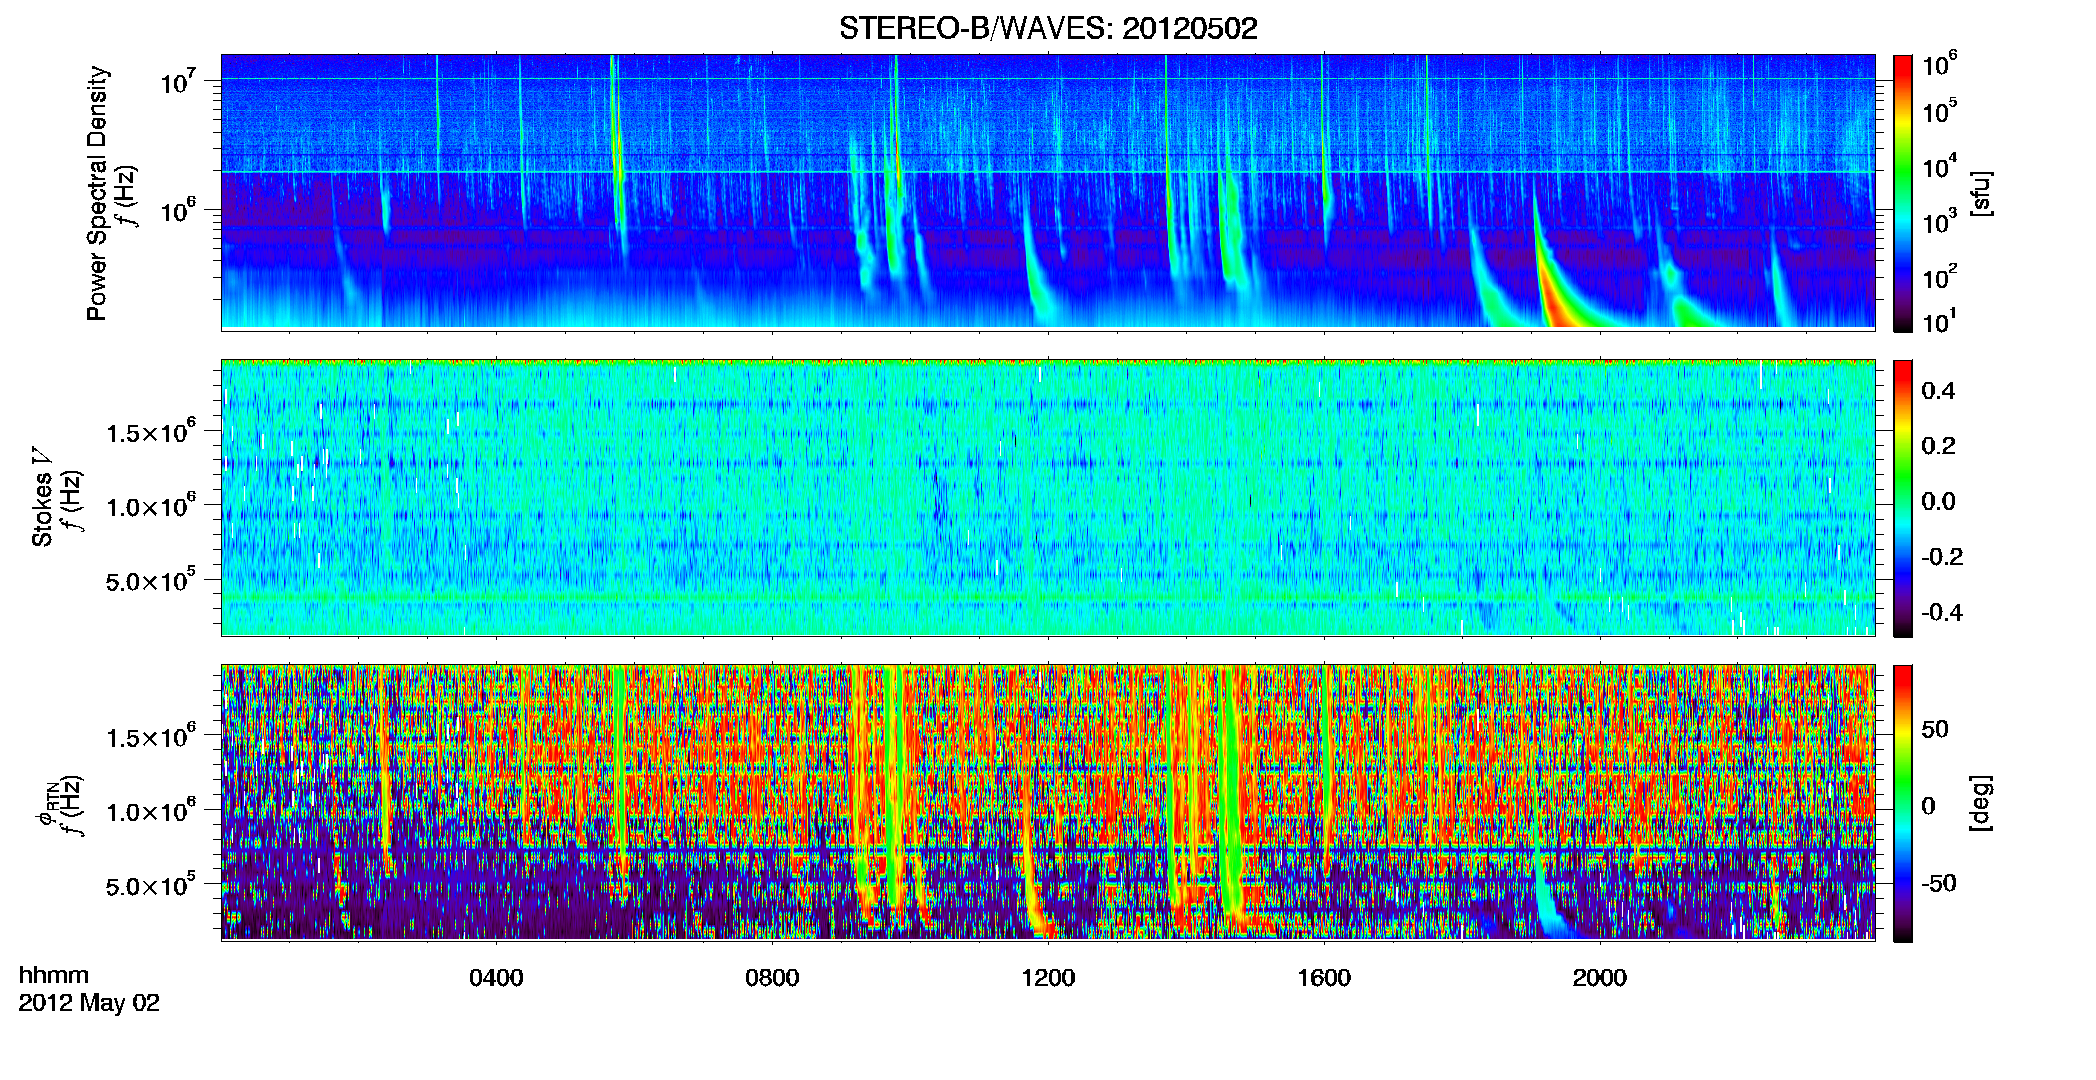Click the 1.0×10^6 tick on phi RTN panel
Screen dimensions: 2096x1080
click(x=151, y=810)
